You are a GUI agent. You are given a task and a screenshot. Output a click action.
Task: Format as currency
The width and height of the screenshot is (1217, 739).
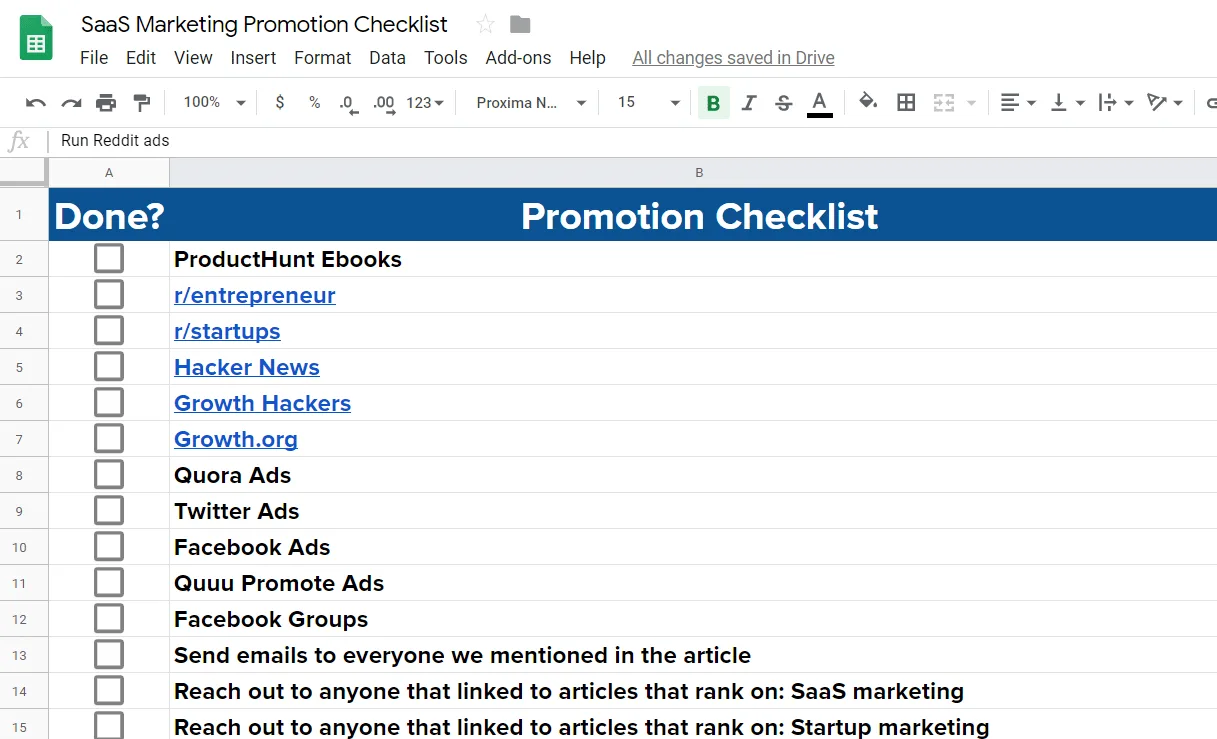coord(279,102)
